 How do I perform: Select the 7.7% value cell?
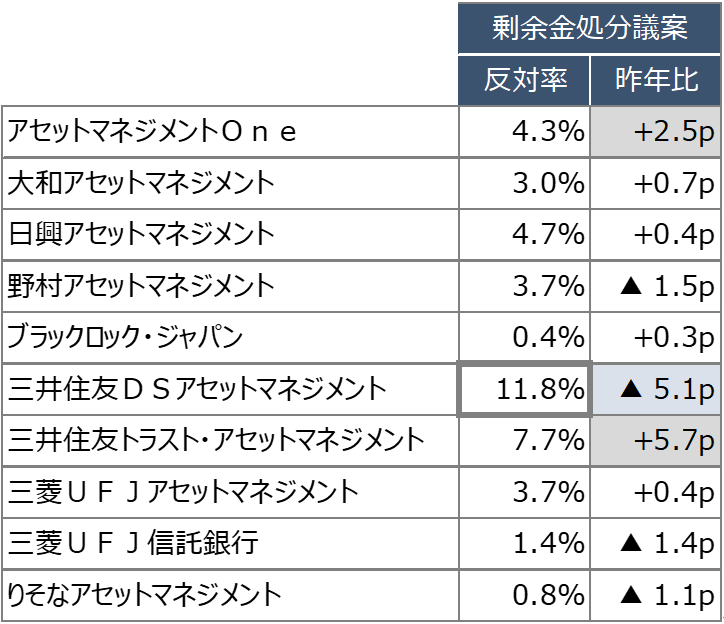(x=524, y=440)
